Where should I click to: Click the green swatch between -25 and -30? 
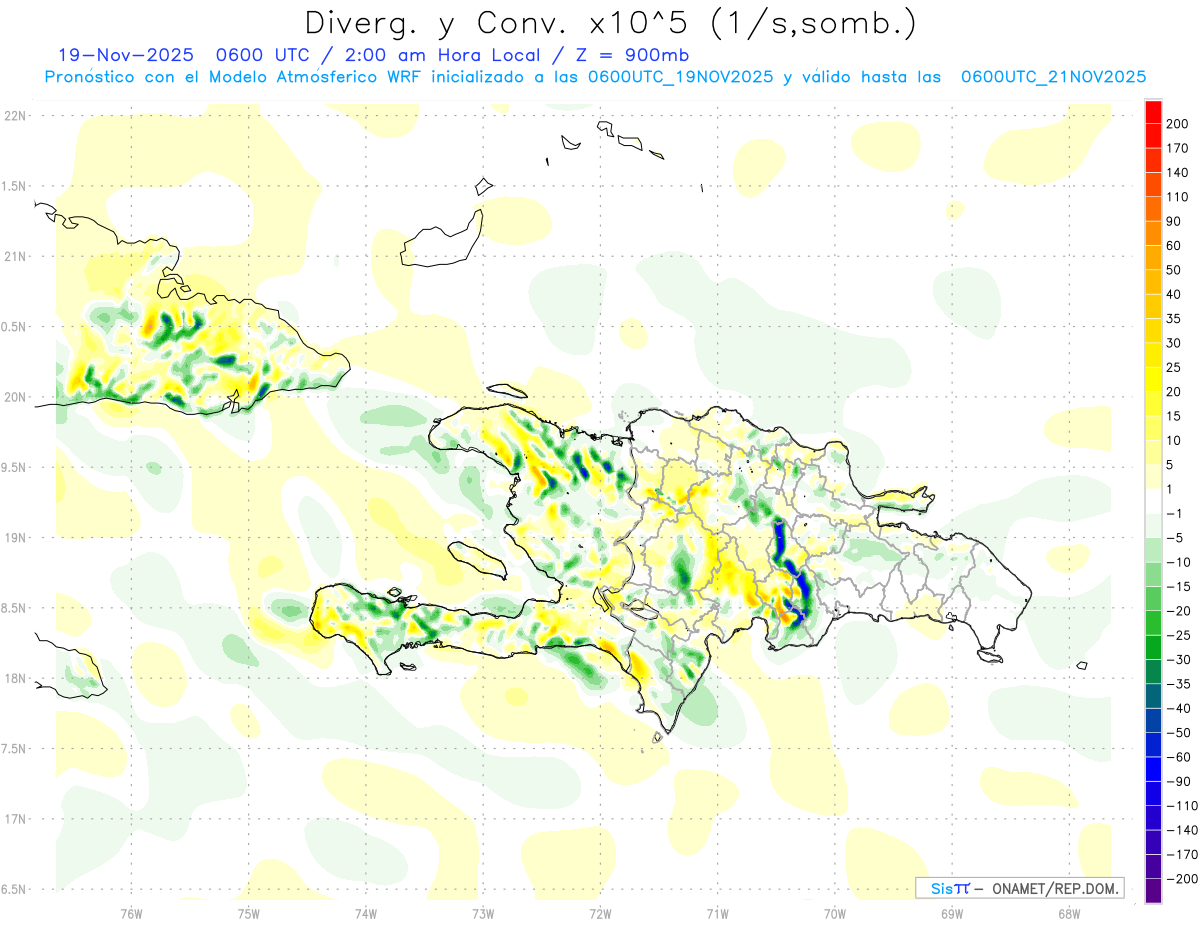click(1153, 647)
